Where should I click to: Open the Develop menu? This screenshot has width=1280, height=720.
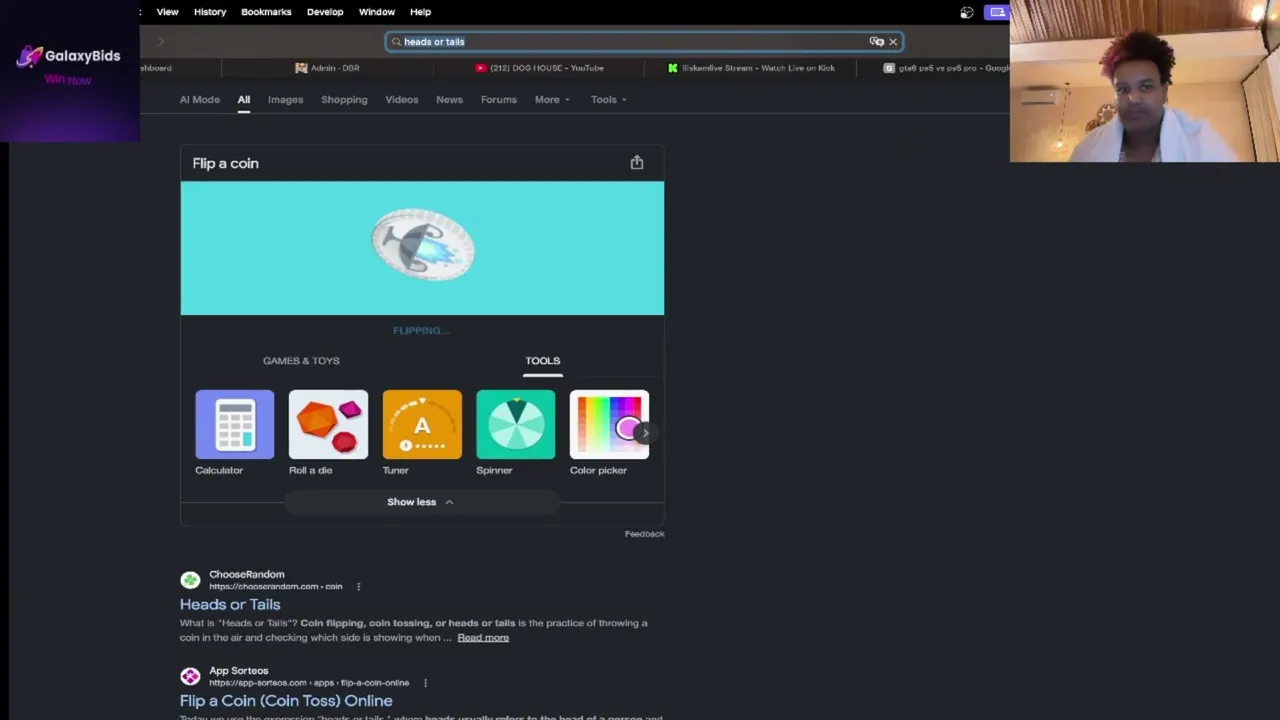click(325, 12)
